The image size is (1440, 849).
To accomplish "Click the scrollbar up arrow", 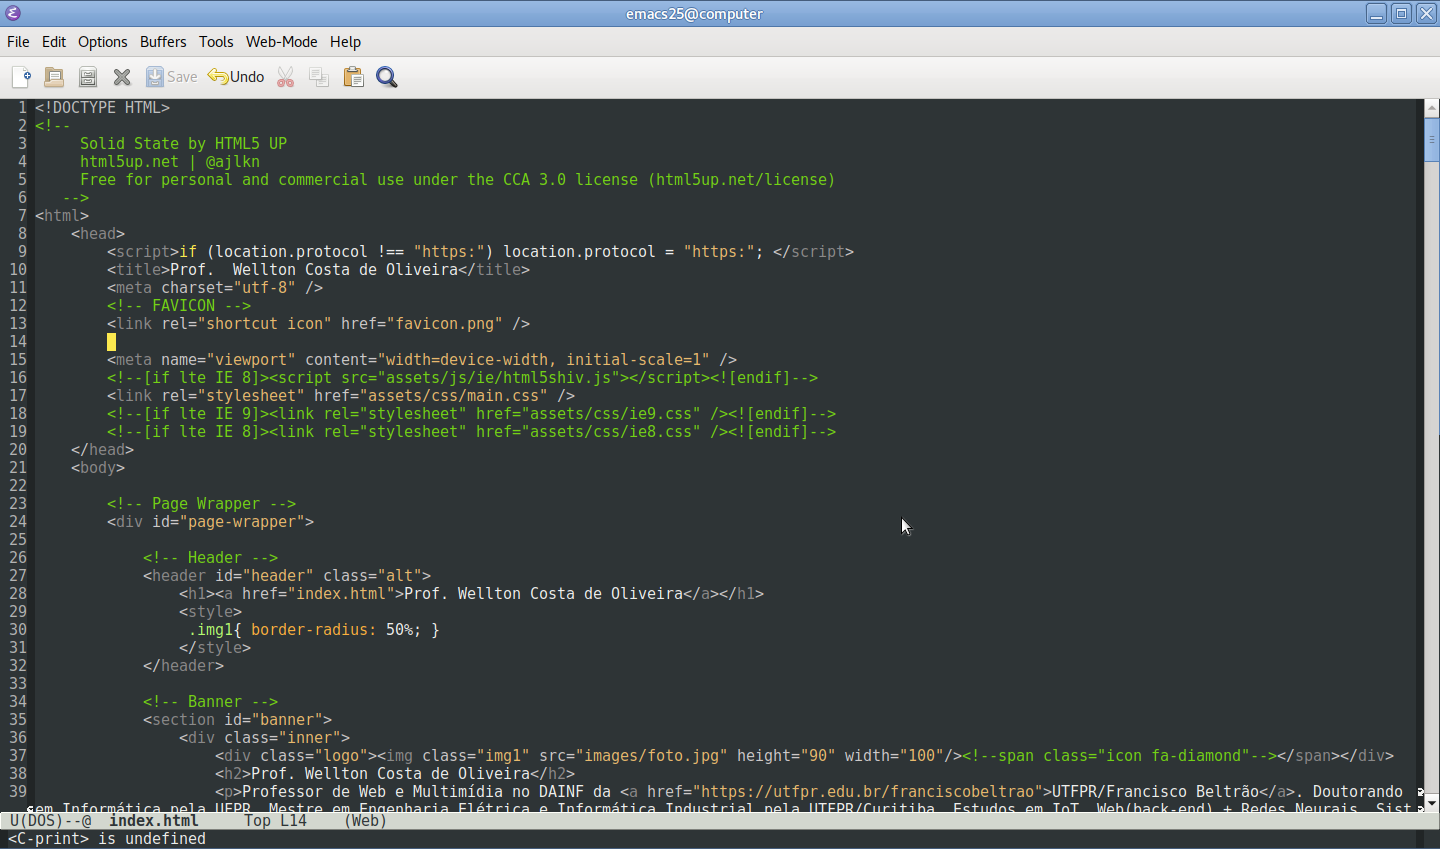I will click(1431, 107).
